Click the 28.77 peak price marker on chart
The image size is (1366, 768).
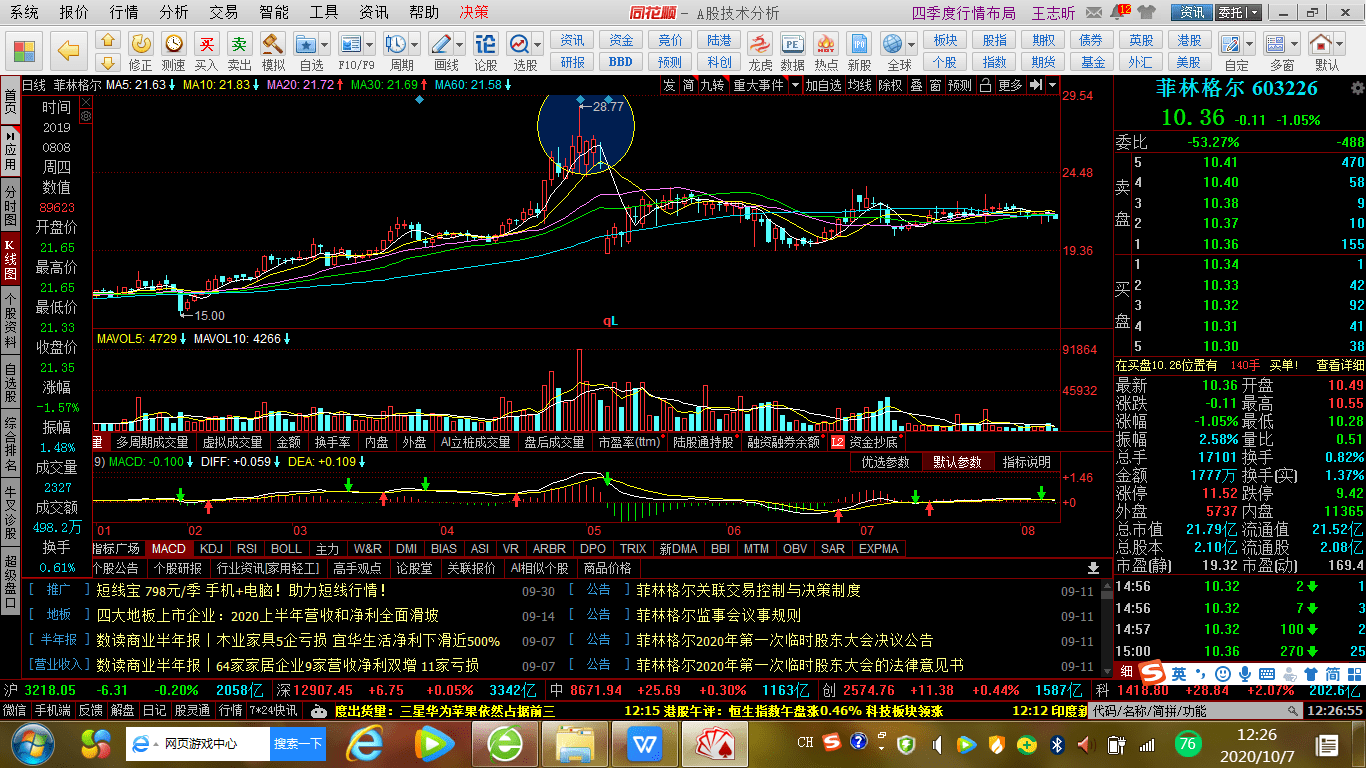tap(607, 106)
